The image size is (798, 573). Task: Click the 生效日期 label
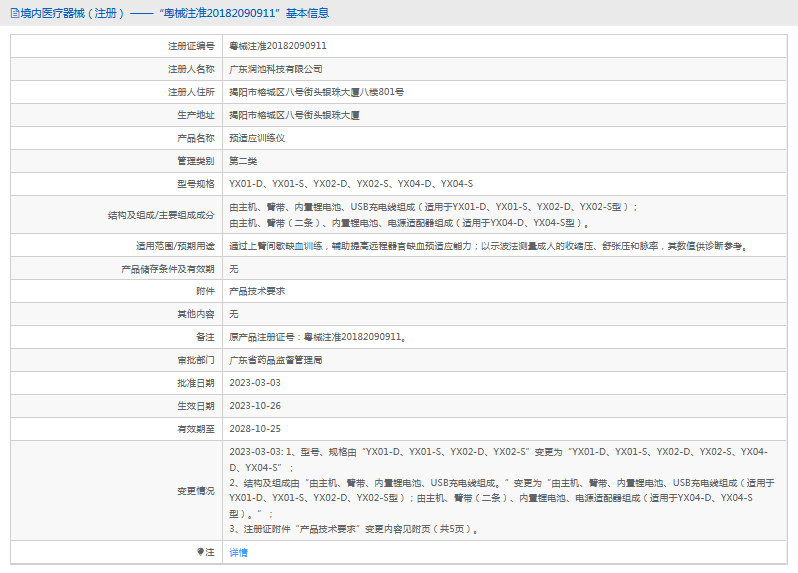(x=196, y=406)
